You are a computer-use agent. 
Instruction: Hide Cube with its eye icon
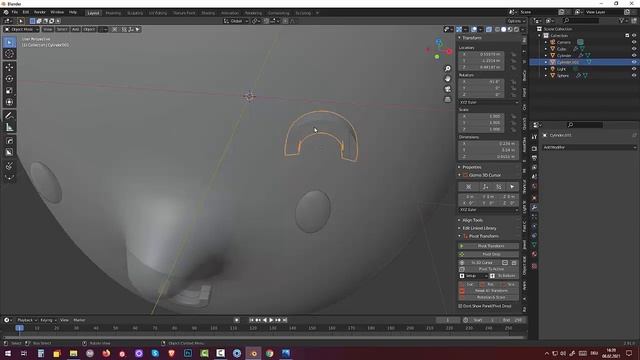pos(634,49)
